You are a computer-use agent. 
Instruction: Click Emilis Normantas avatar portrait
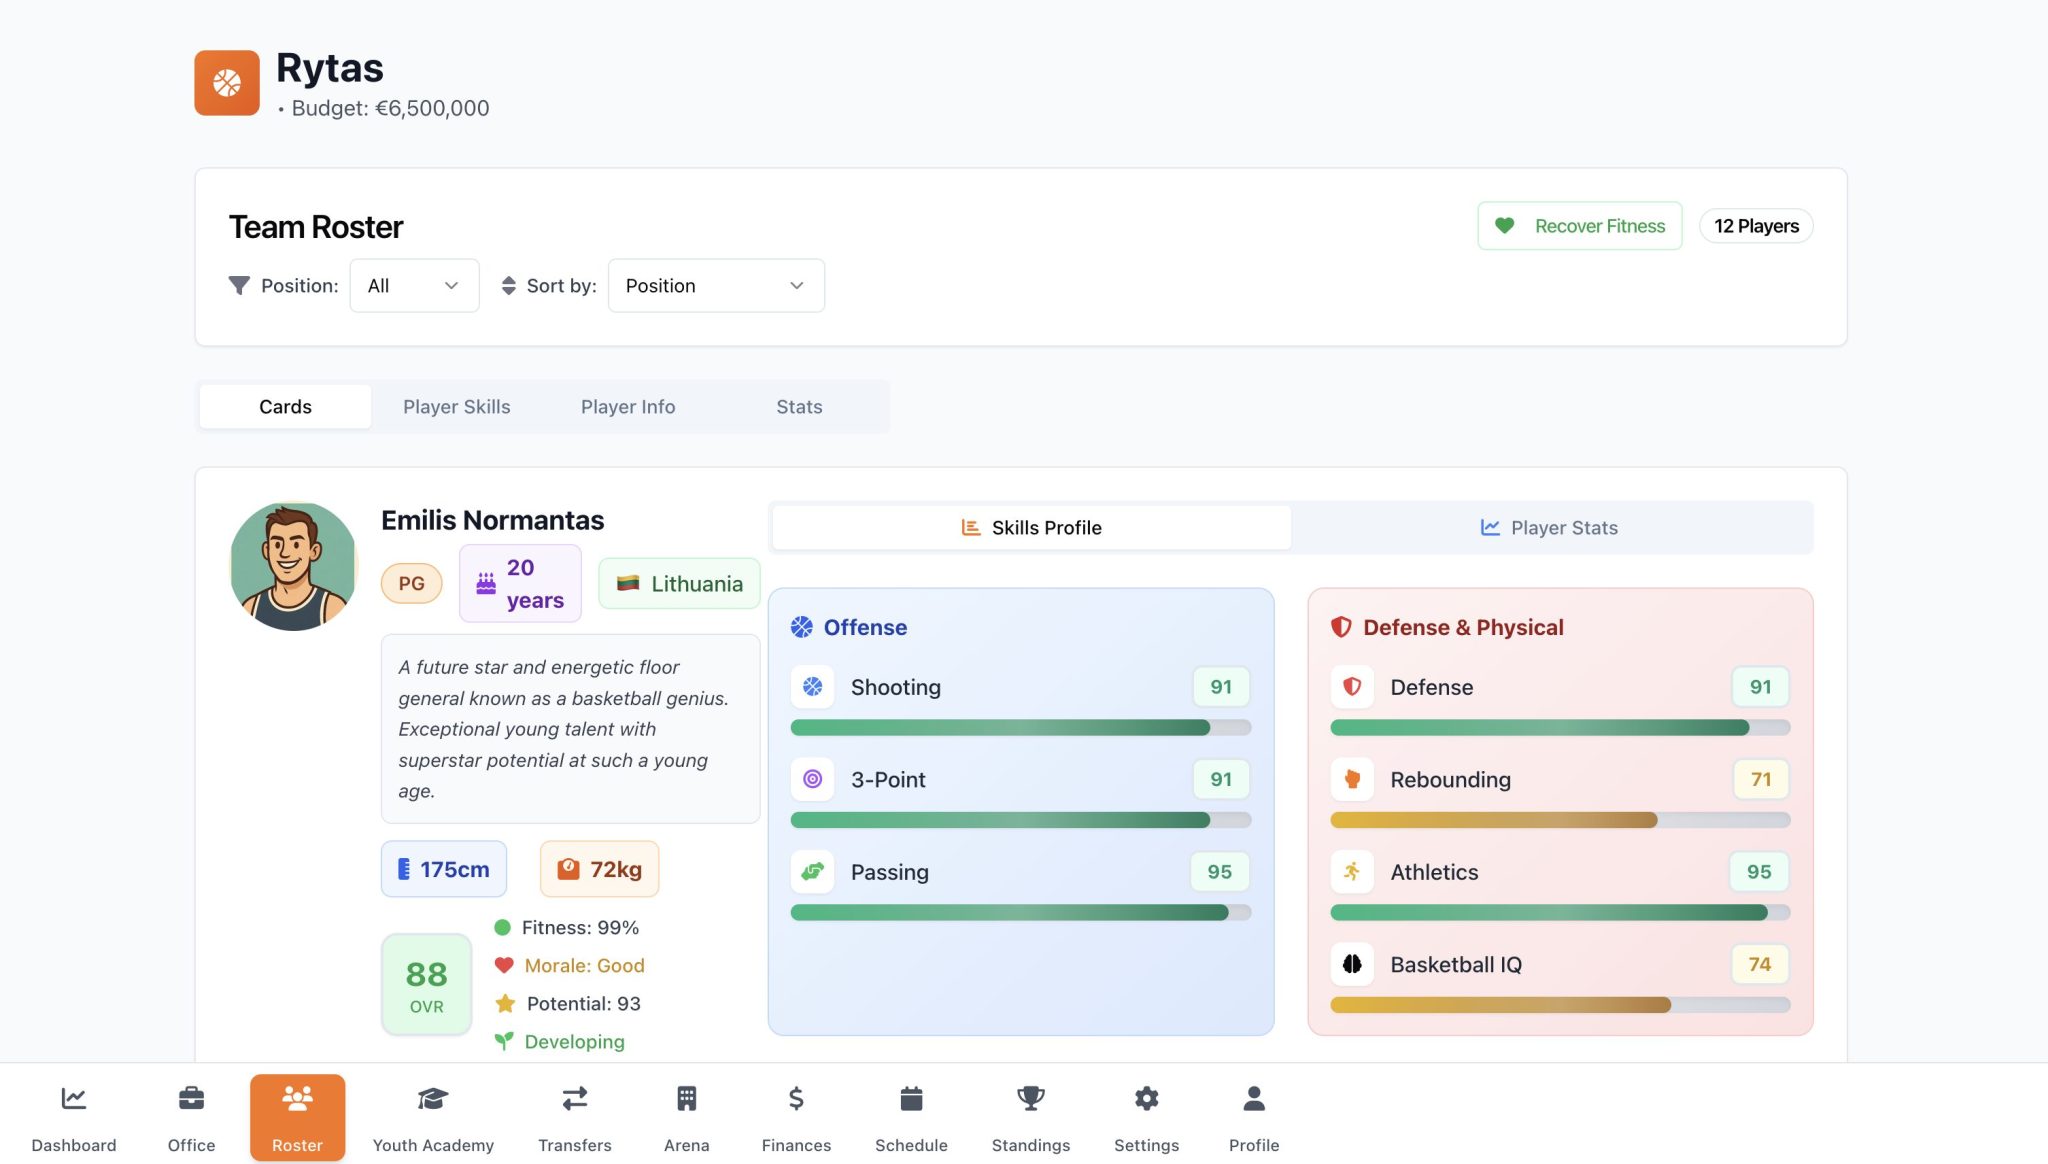pyautogui.click(x=293, y=567)
